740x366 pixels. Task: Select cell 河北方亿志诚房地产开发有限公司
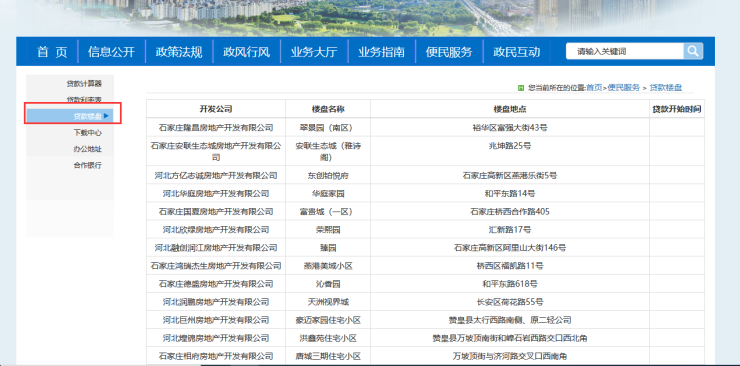point(216,175)
